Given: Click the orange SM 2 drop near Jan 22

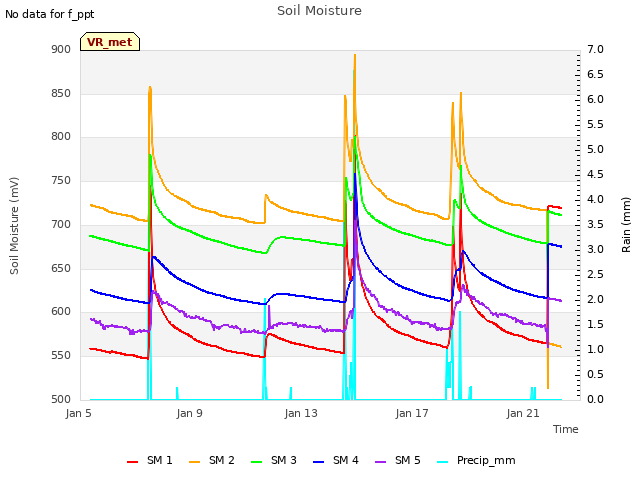Looking at the screenshot, I should point(548,386).
